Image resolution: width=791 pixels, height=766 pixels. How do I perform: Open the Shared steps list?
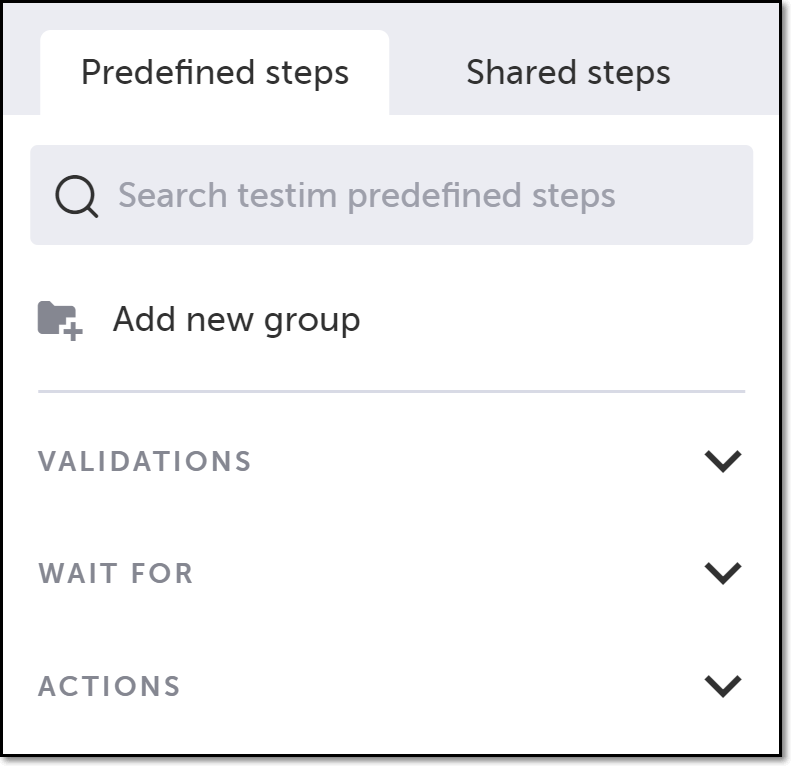point(568,73)
